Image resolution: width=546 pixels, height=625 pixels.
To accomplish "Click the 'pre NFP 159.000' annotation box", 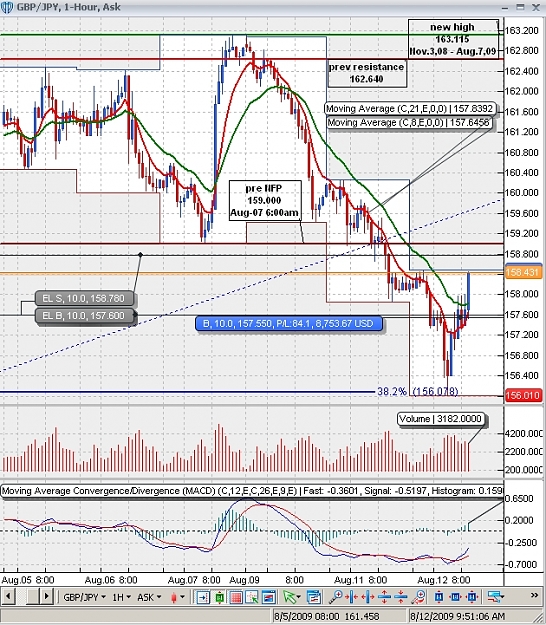I will (x=265, y=200).
